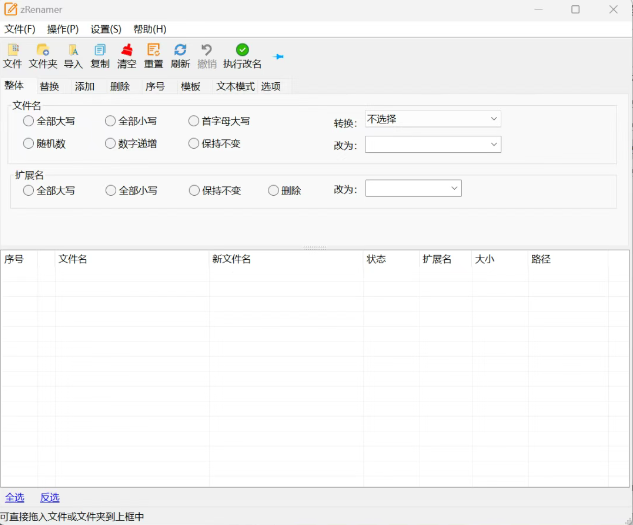The height and width of the screenshot is (525, 633).
Task: Clear the list with the 清空 icon
Action: [x=127, y=50]
